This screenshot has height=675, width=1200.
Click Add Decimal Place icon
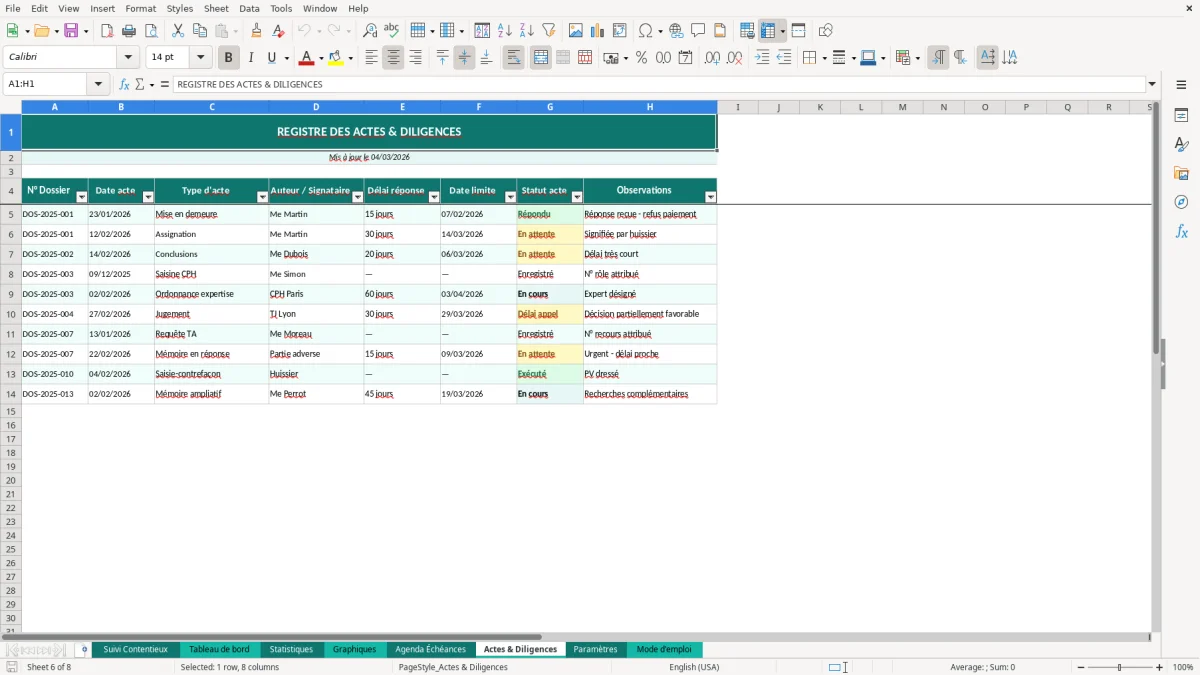(712, 58)
